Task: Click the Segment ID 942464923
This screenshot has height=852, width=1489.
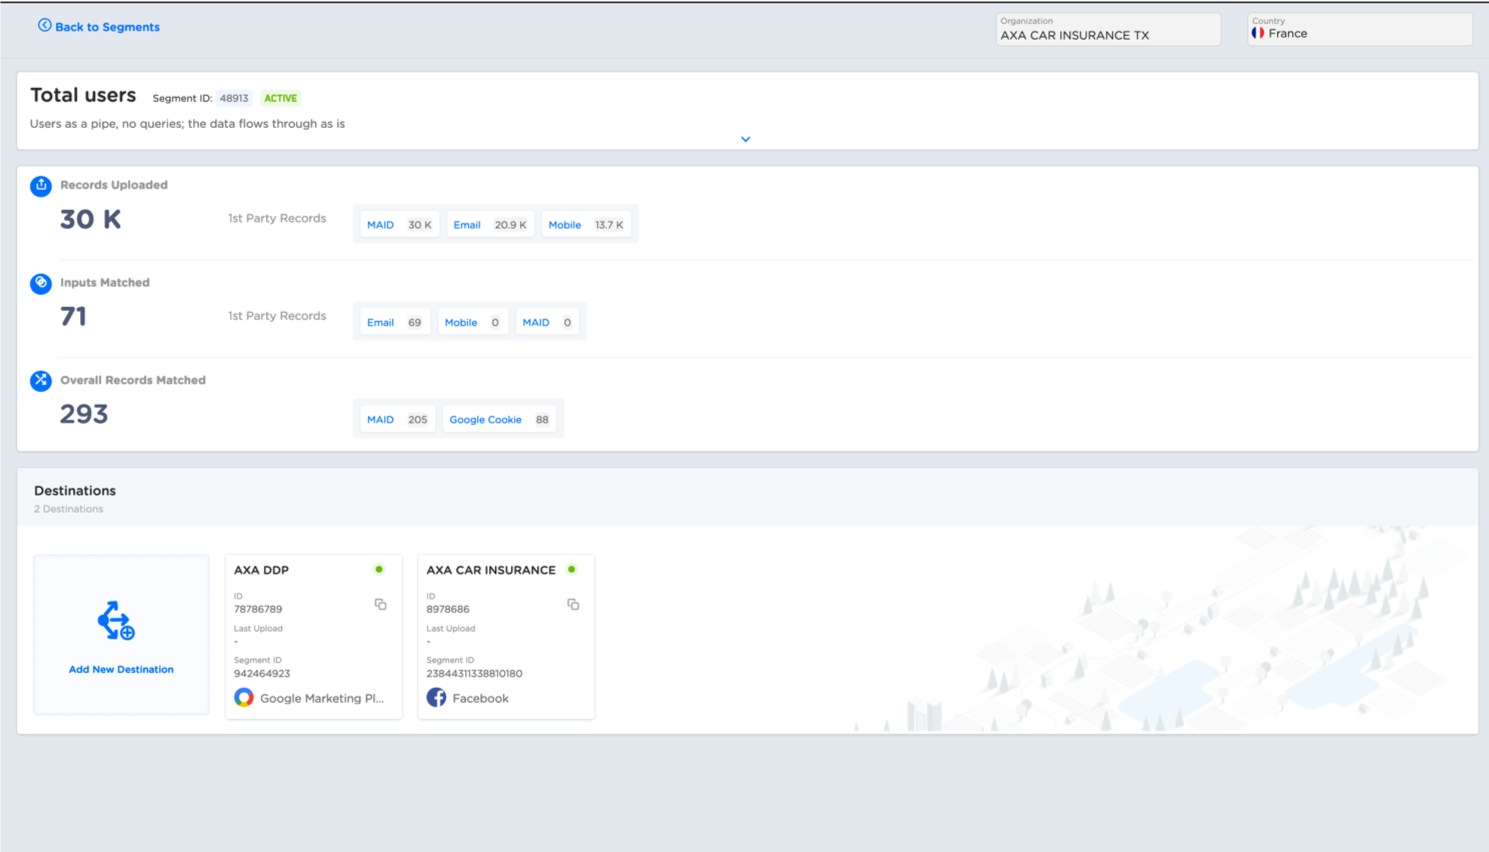Action: click(x=262, y=674)
